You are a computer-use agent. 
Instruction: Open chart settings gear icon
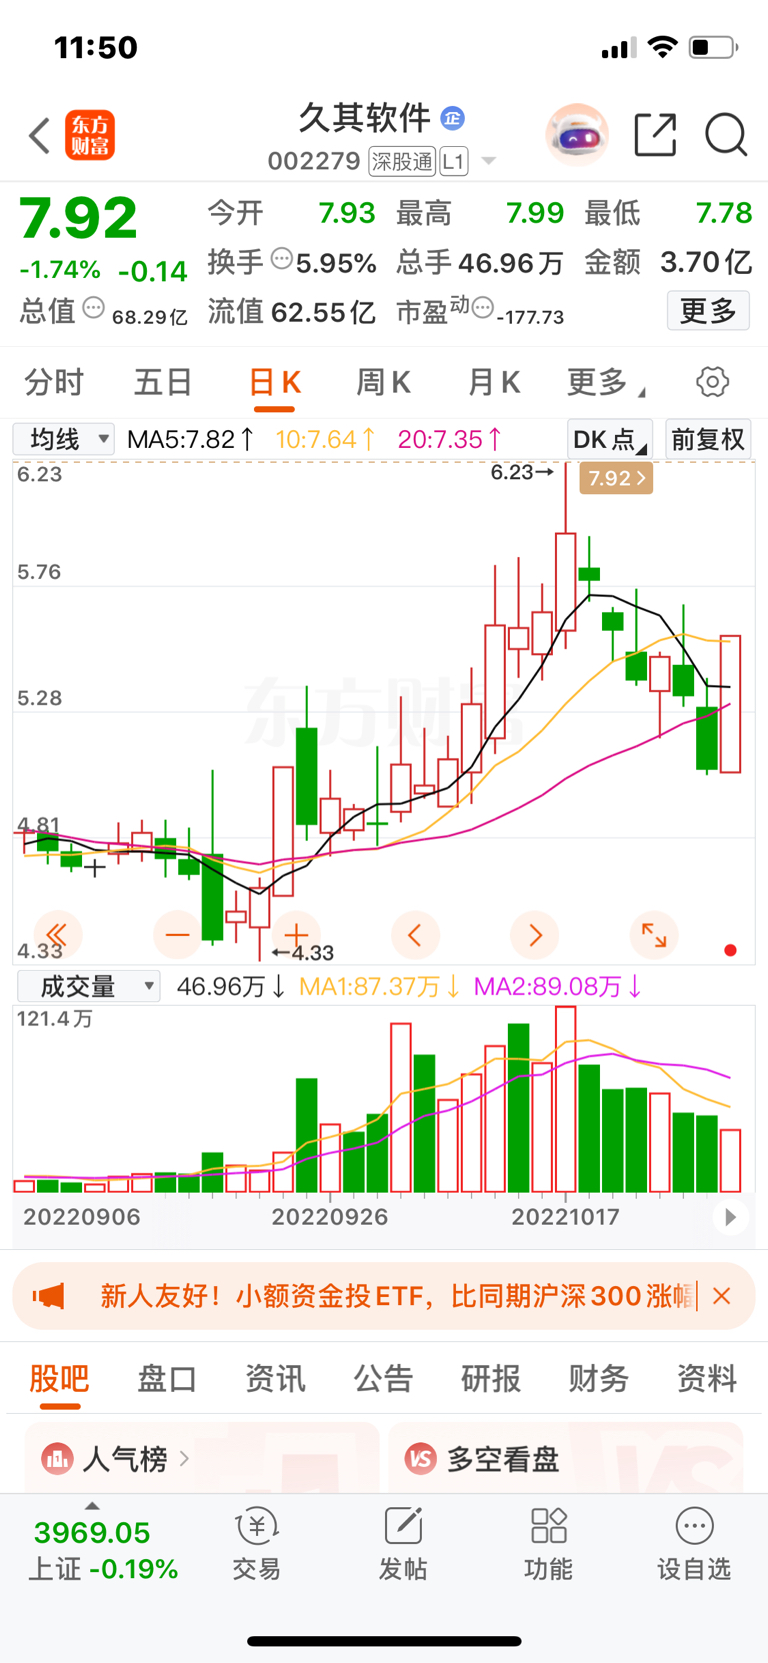coord(712,381)
